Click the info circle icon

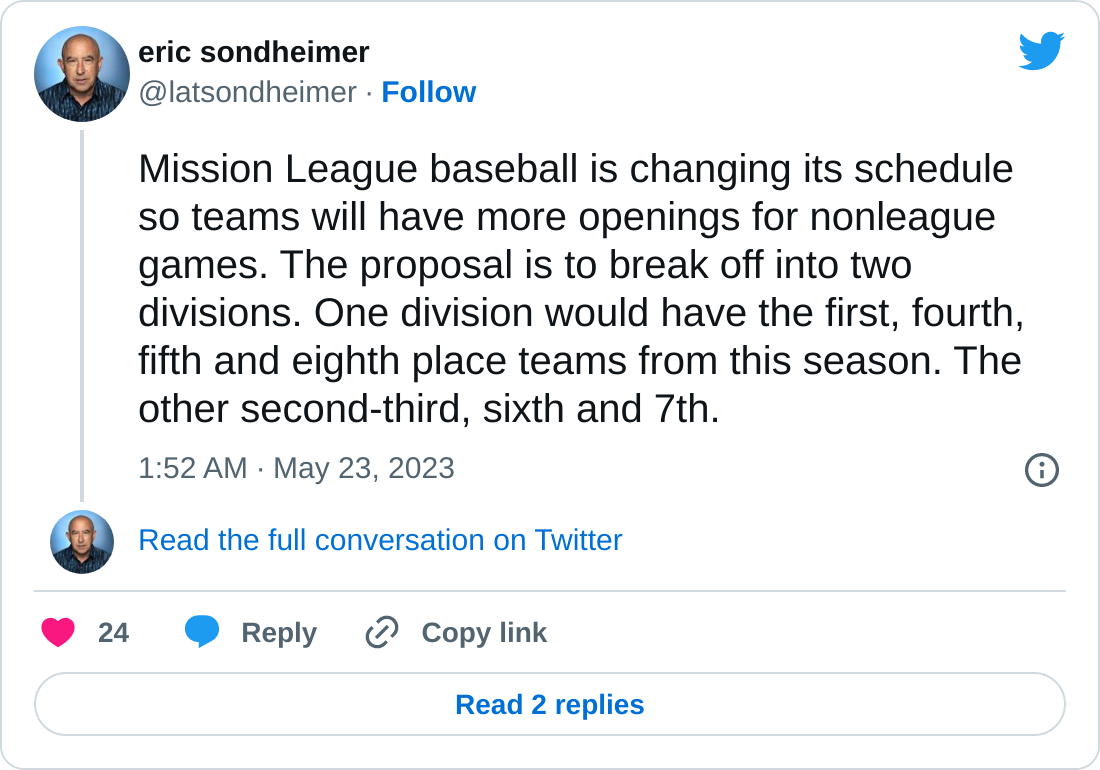click(x=1042, y=469)
